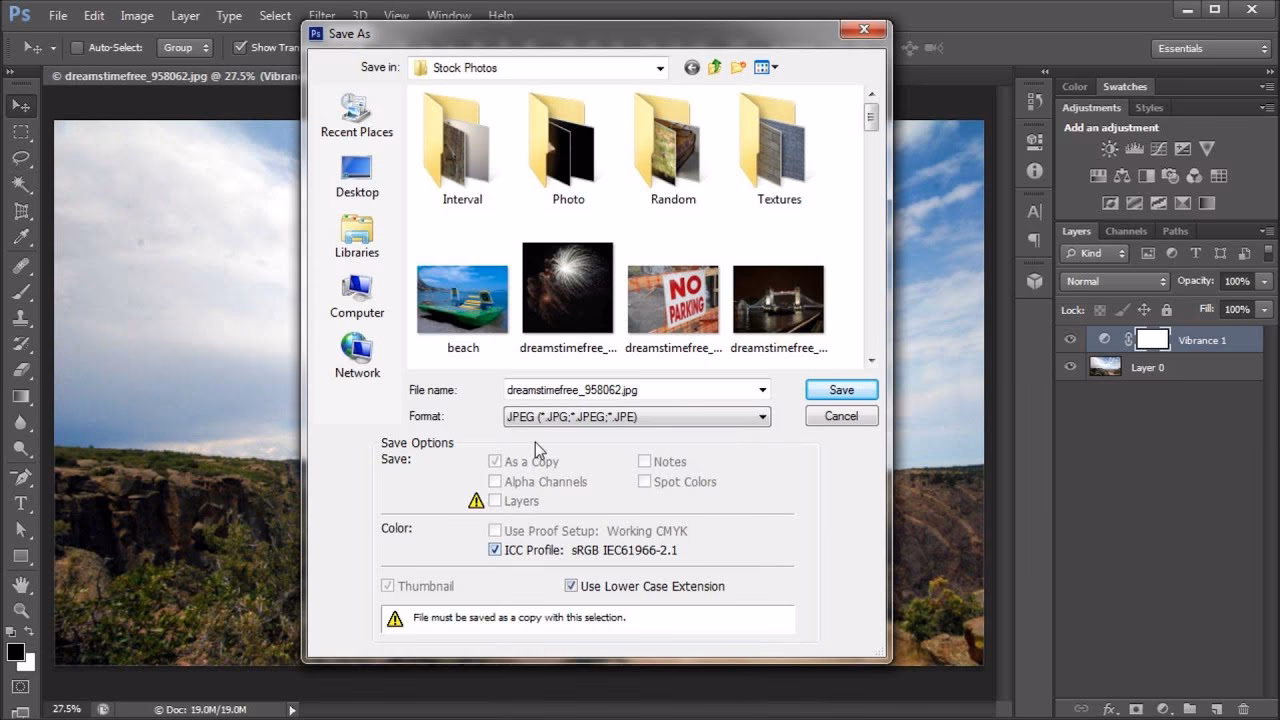1280x720 pixels.
Task: Select the Zoom tool in the toolbar
Action: 20,609
